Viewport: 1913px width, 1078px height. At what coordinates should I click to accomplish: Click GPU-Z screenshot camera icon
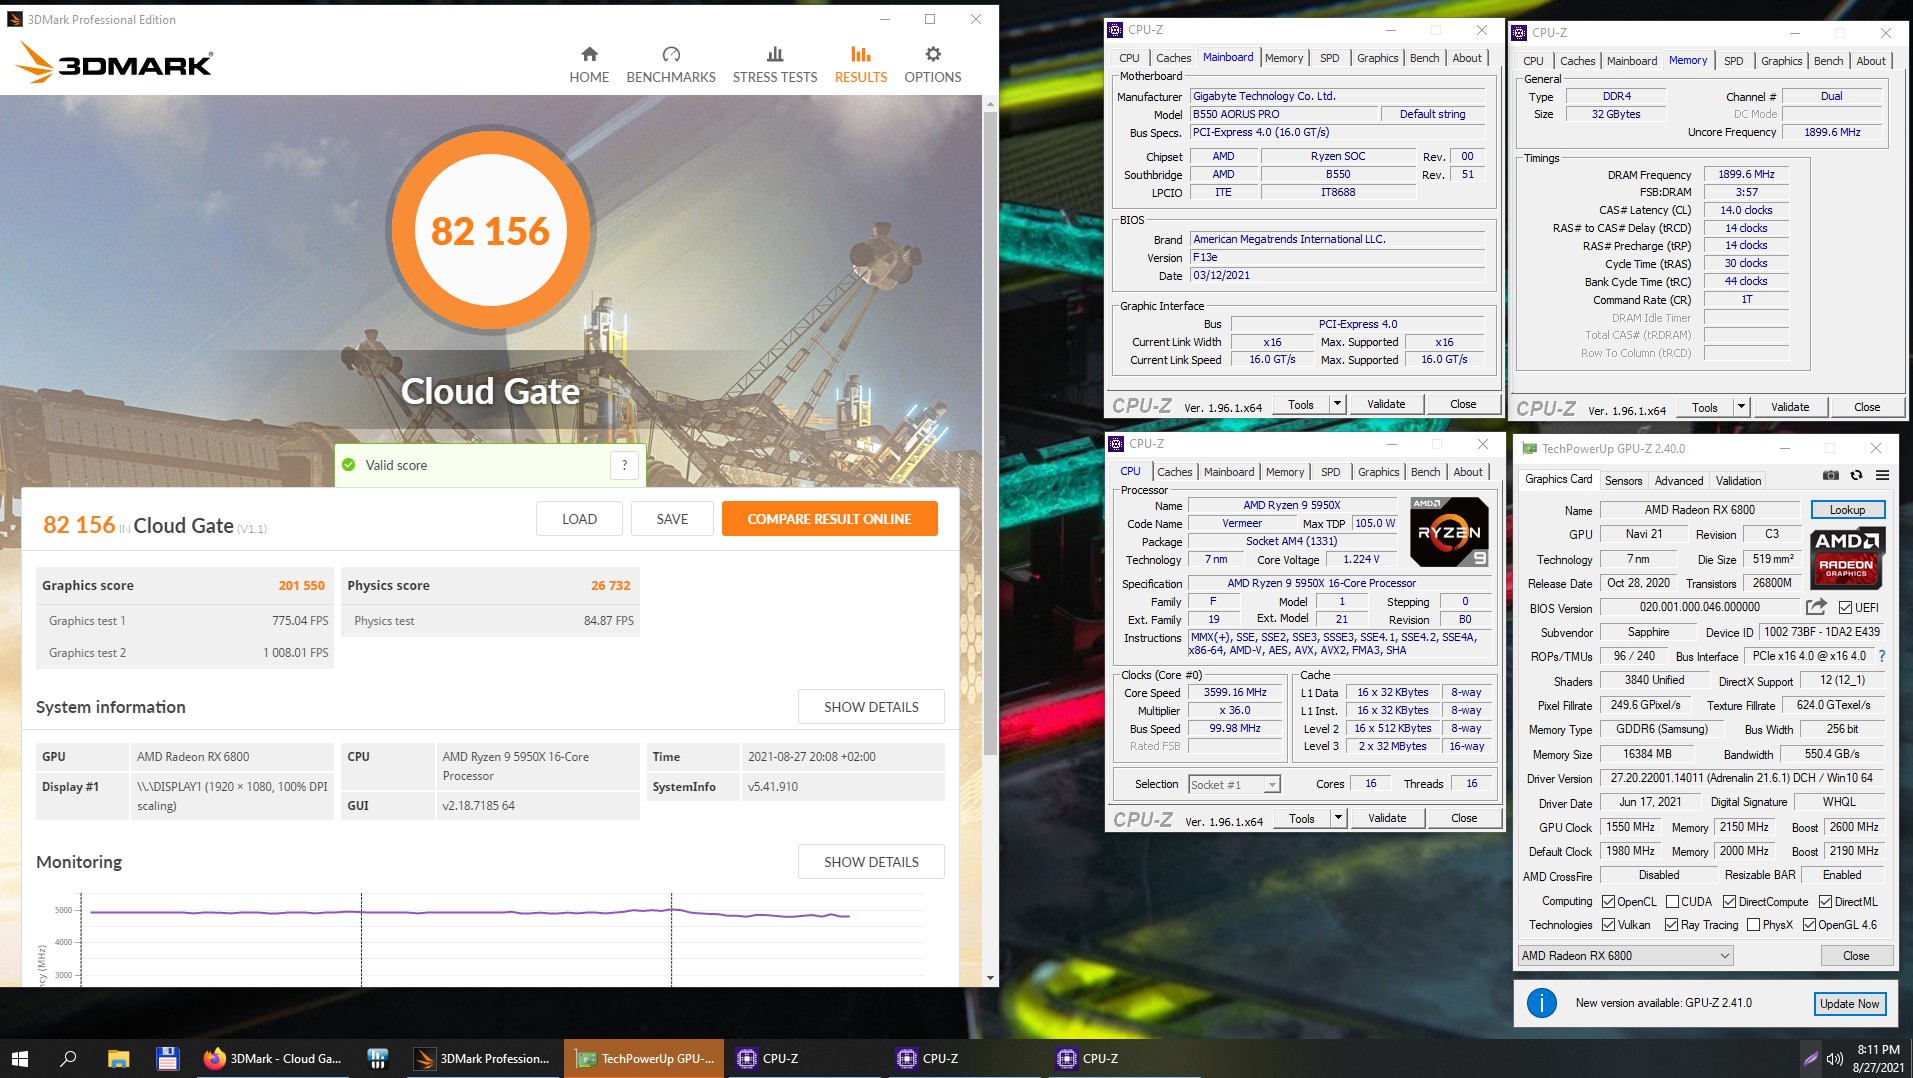tap(1830, 476)
